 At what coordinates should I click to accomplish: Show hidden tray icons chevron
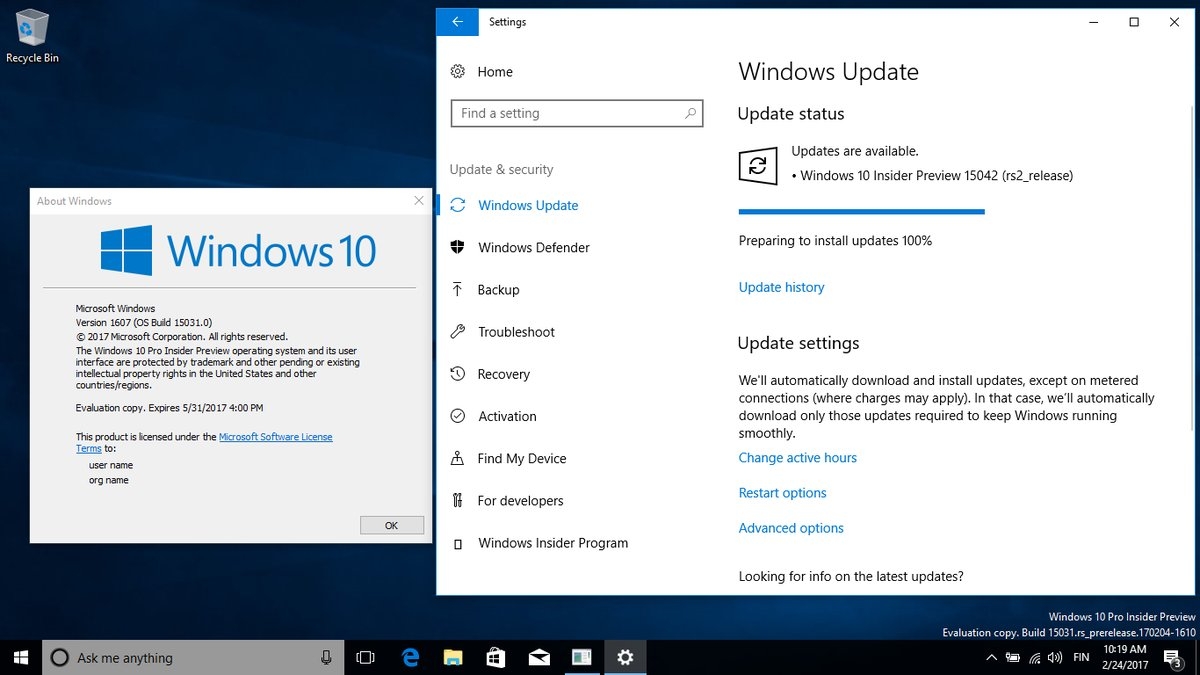pyautogui.click(x=991, y=658)
